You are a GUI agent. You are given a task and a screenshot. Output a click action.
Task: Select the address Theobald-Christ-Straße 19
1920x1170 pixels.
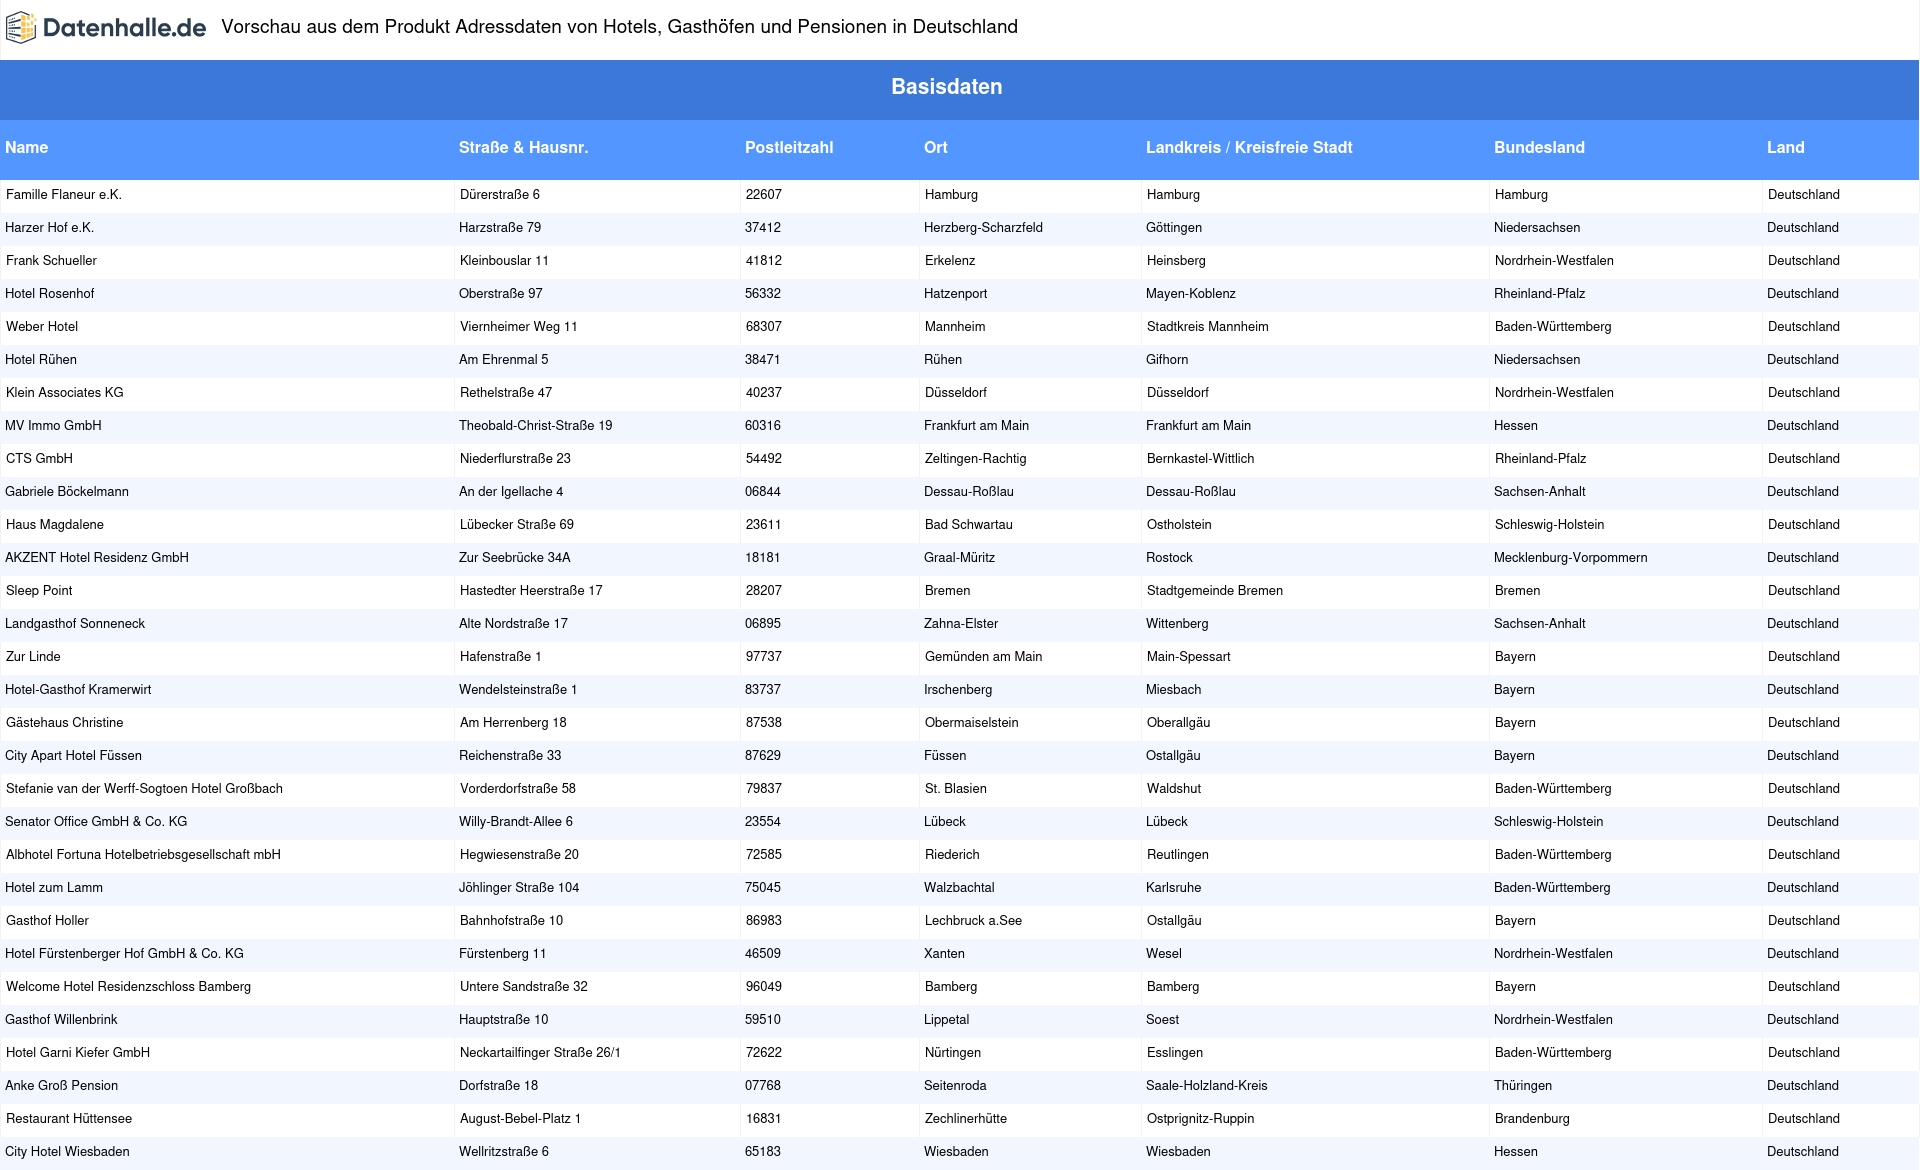[x=535, y=426]
